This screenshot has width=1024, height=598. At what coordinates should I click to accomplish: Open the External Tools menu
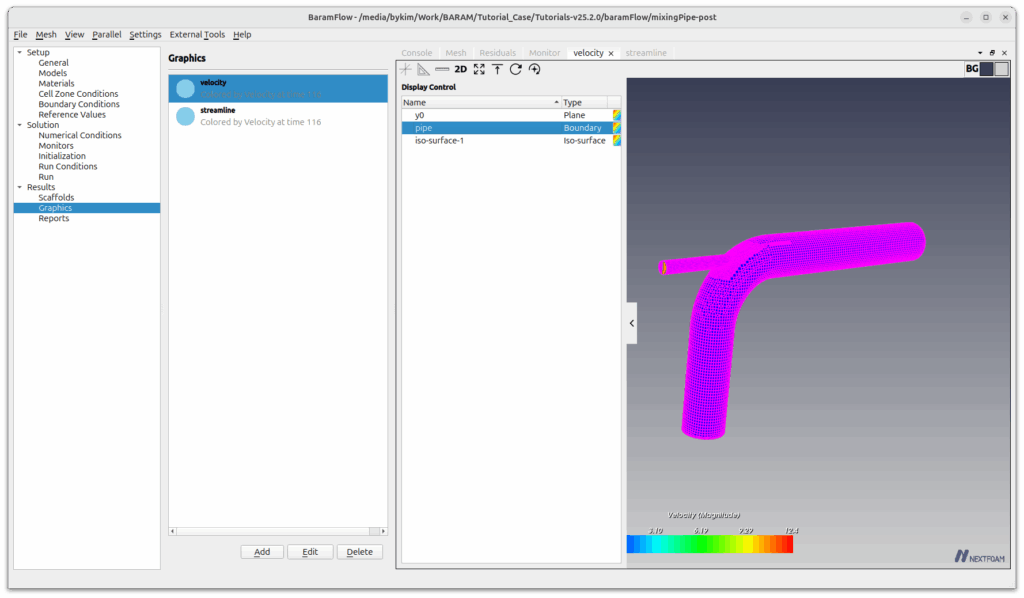(x=197, y=35)
